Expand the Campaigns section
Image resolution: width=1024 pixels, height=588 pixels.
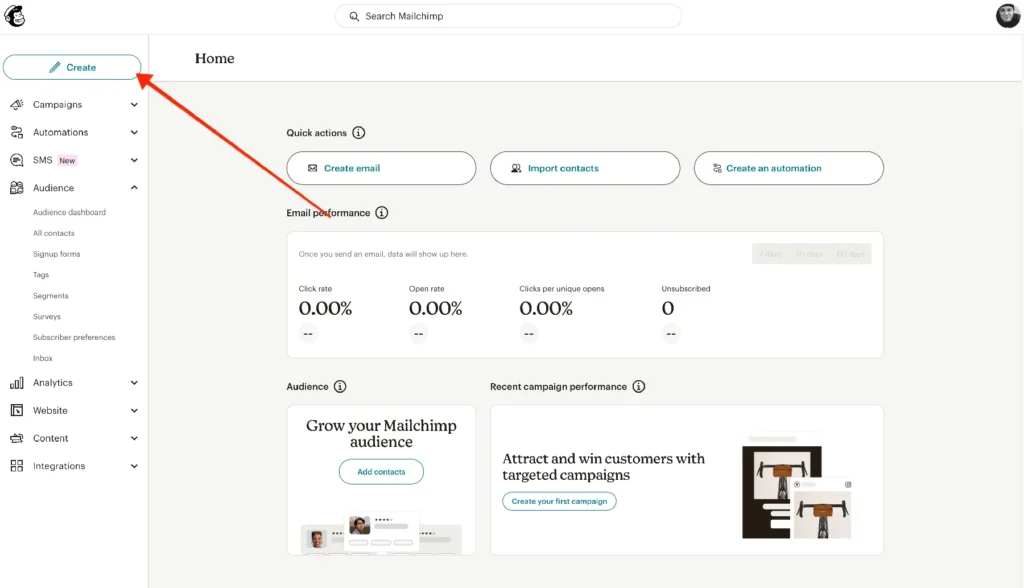134,104
